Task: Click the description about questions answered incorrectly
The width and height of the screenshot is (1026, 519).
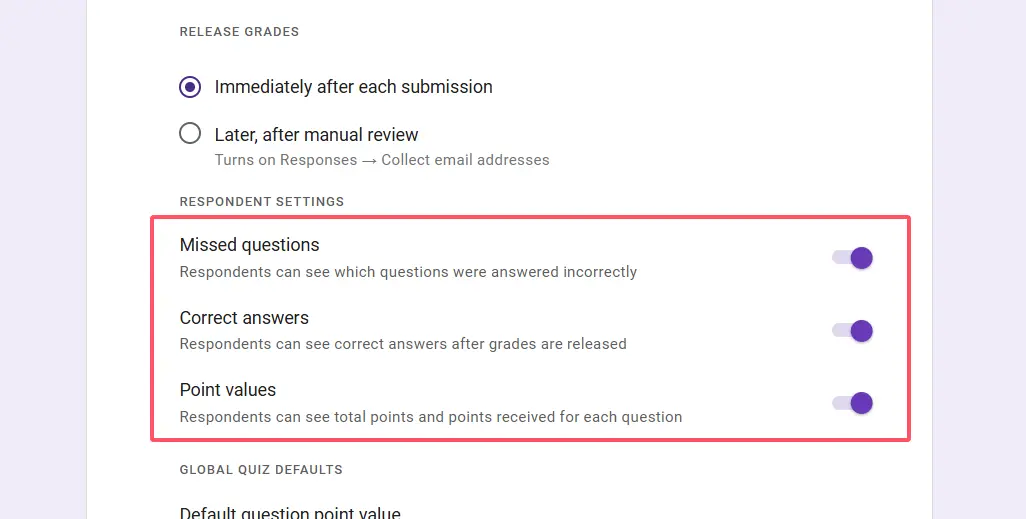Action: [408, 272]
